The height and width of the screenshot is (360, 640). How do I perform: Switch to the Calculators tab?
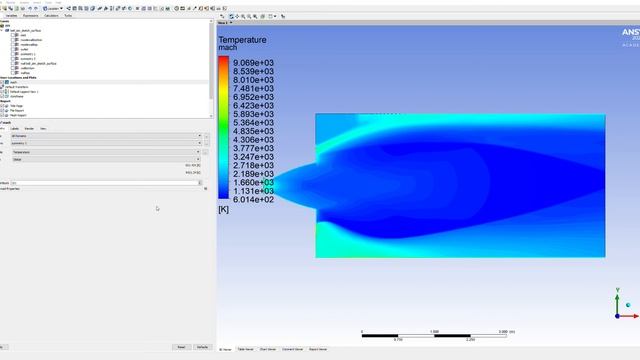pyautogui.click(x=51, y=16)
